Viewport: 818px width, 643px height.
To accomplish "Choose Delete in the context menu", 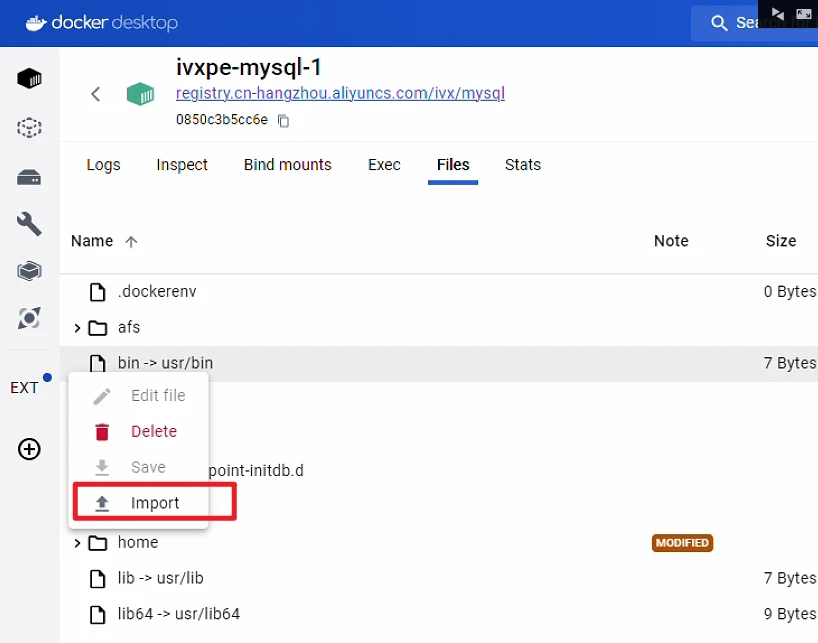I will 139,432.
